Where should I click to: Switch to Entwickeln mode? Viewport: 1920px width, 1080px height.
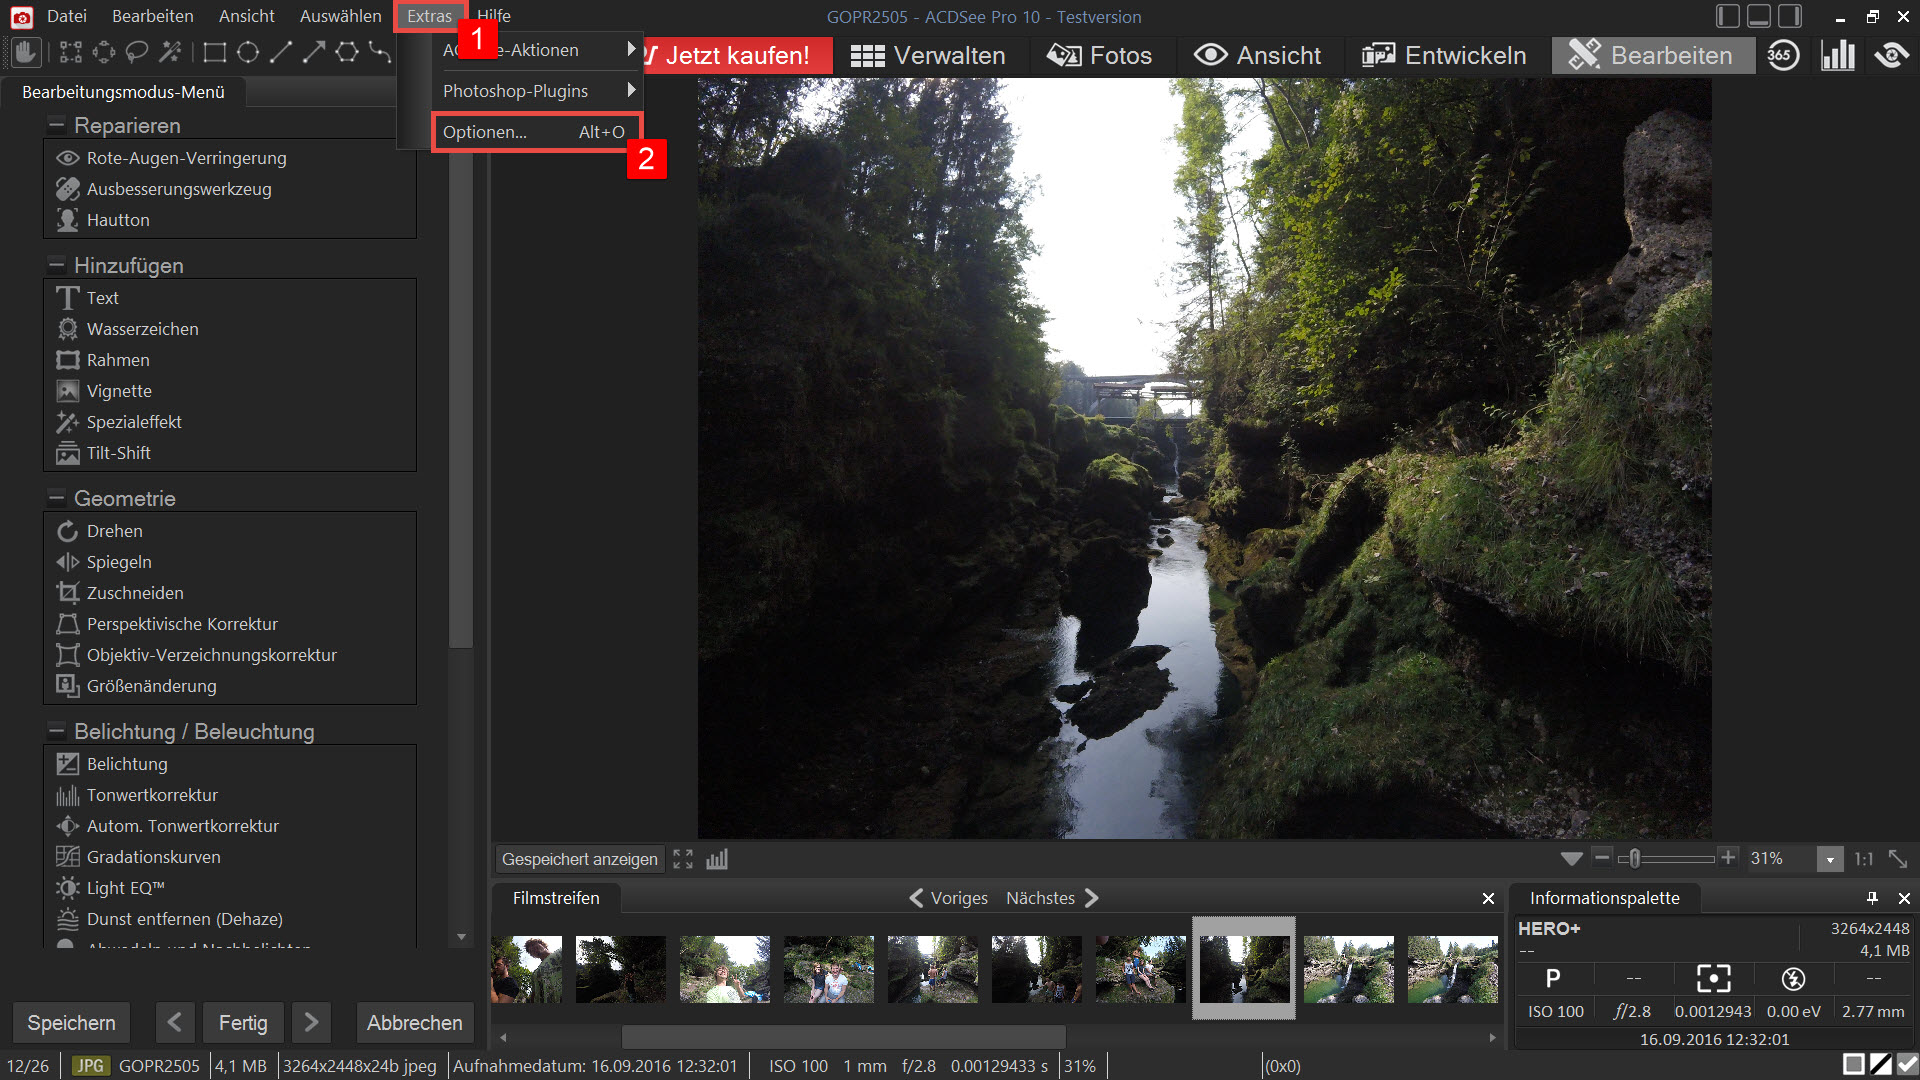(1444, 55)
